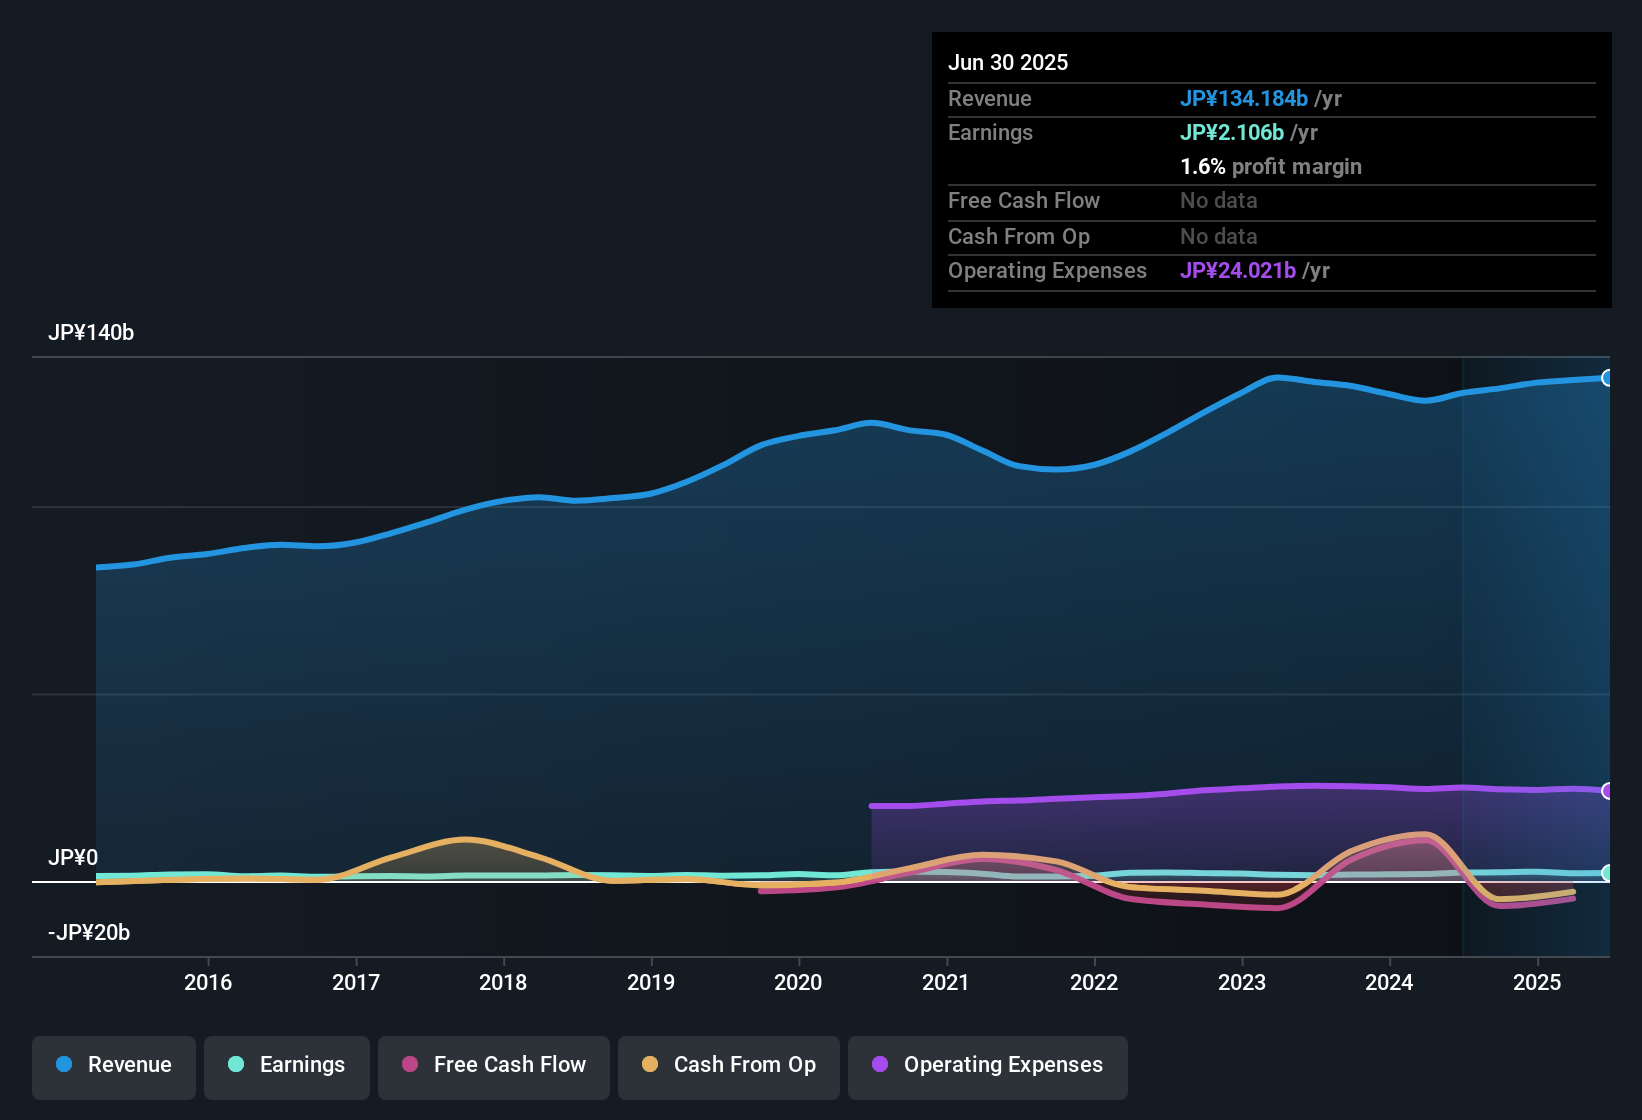Click the JP¥134.184b revenue value
The image size is (1642, 1120).
[1244, 98]
